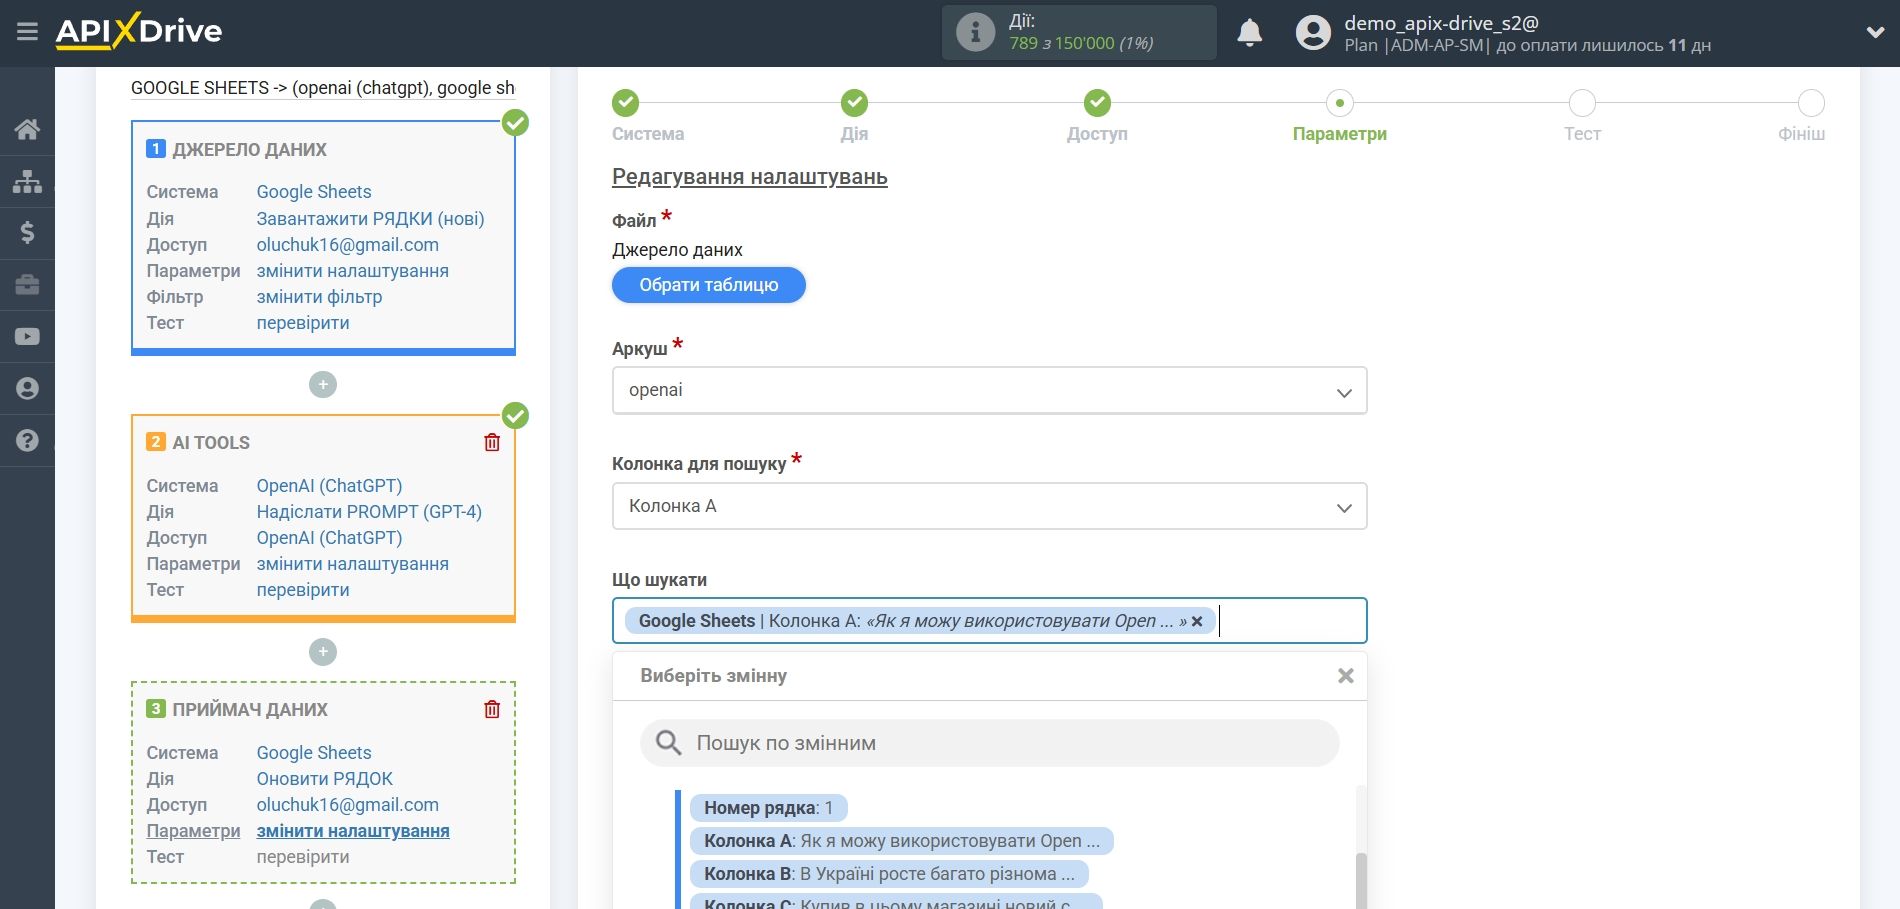Open Завантажити РЯДКИ (нові) link
The image size is (1900, 909).
[x=370, y=219]
